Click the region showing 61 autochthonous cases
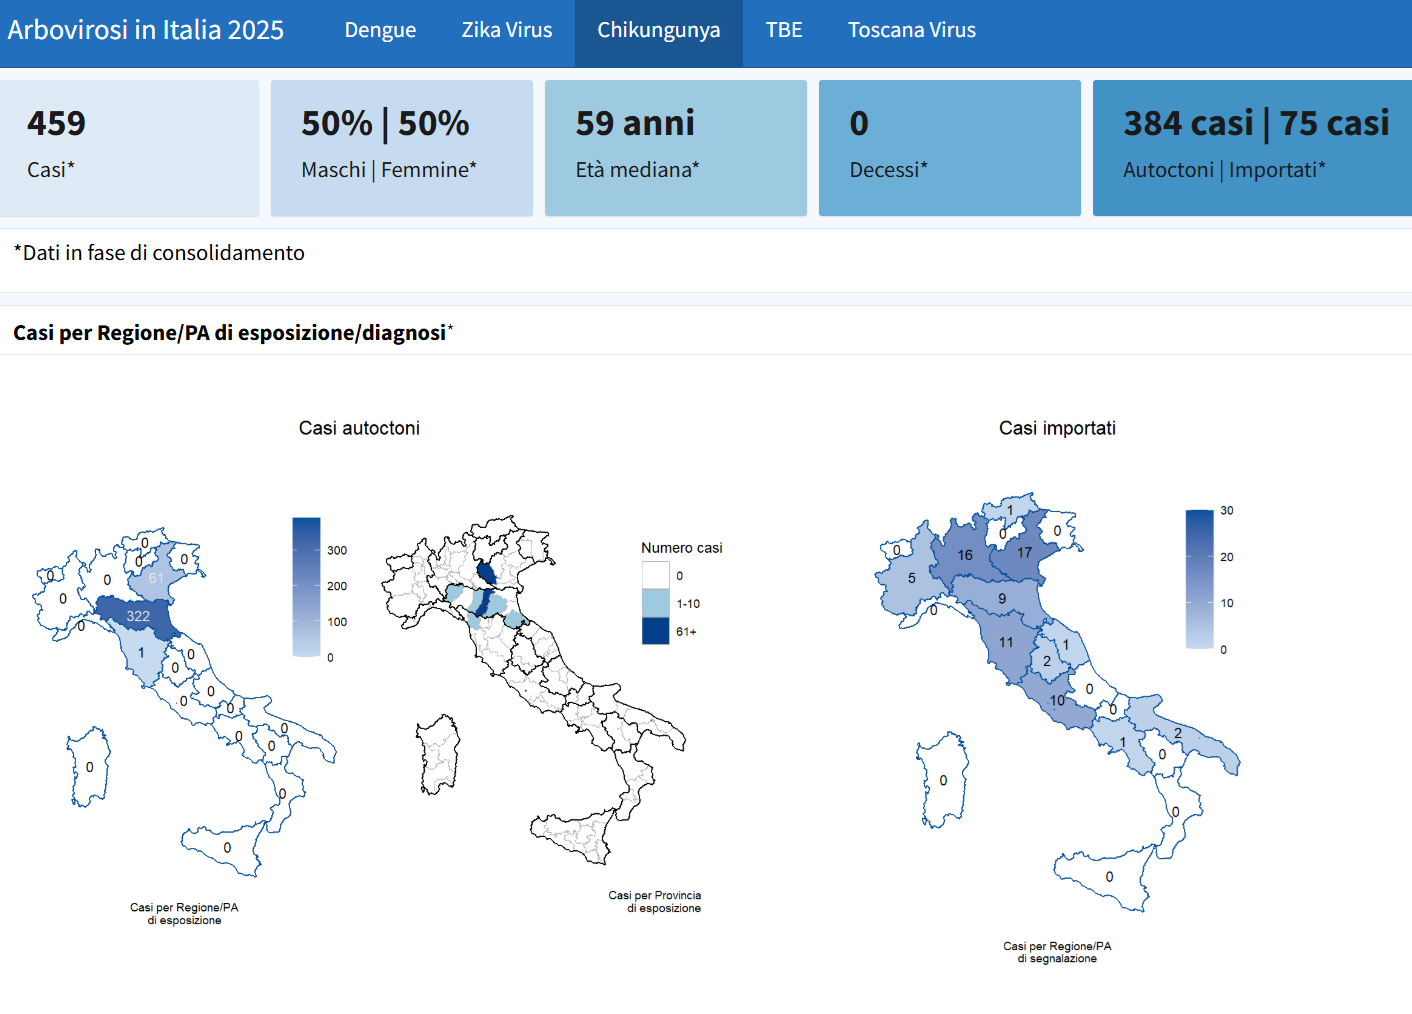 coord(155,579)
